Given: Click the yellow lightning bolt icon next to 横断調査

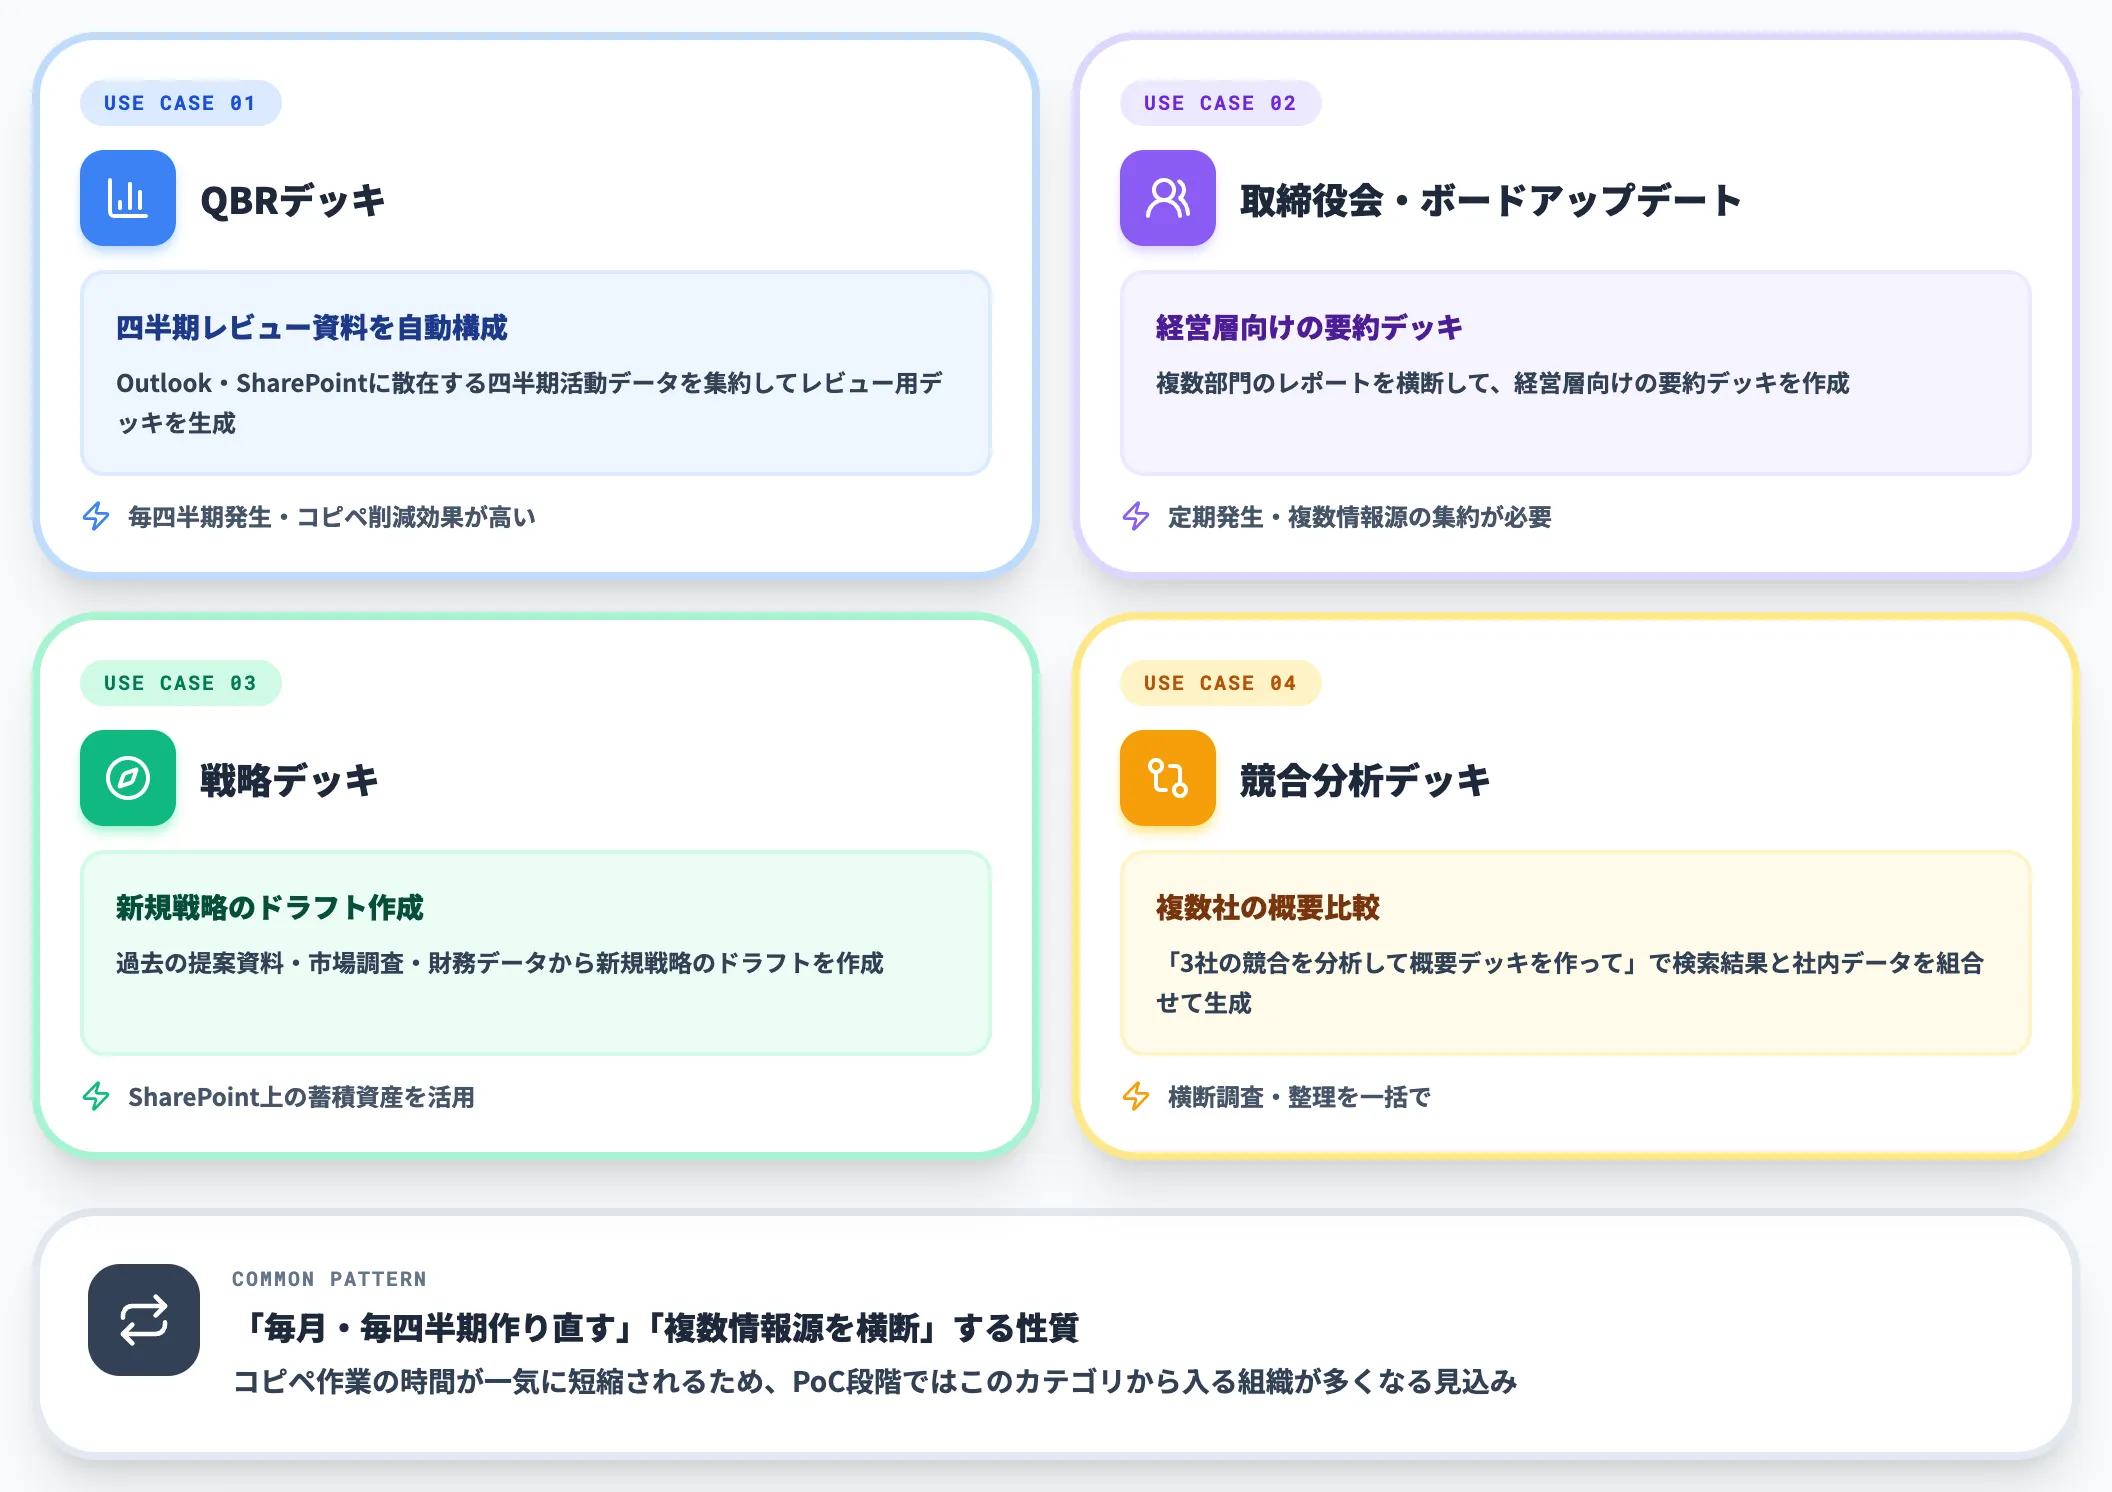Looking at the screenshot, I should [1136, 1096].
